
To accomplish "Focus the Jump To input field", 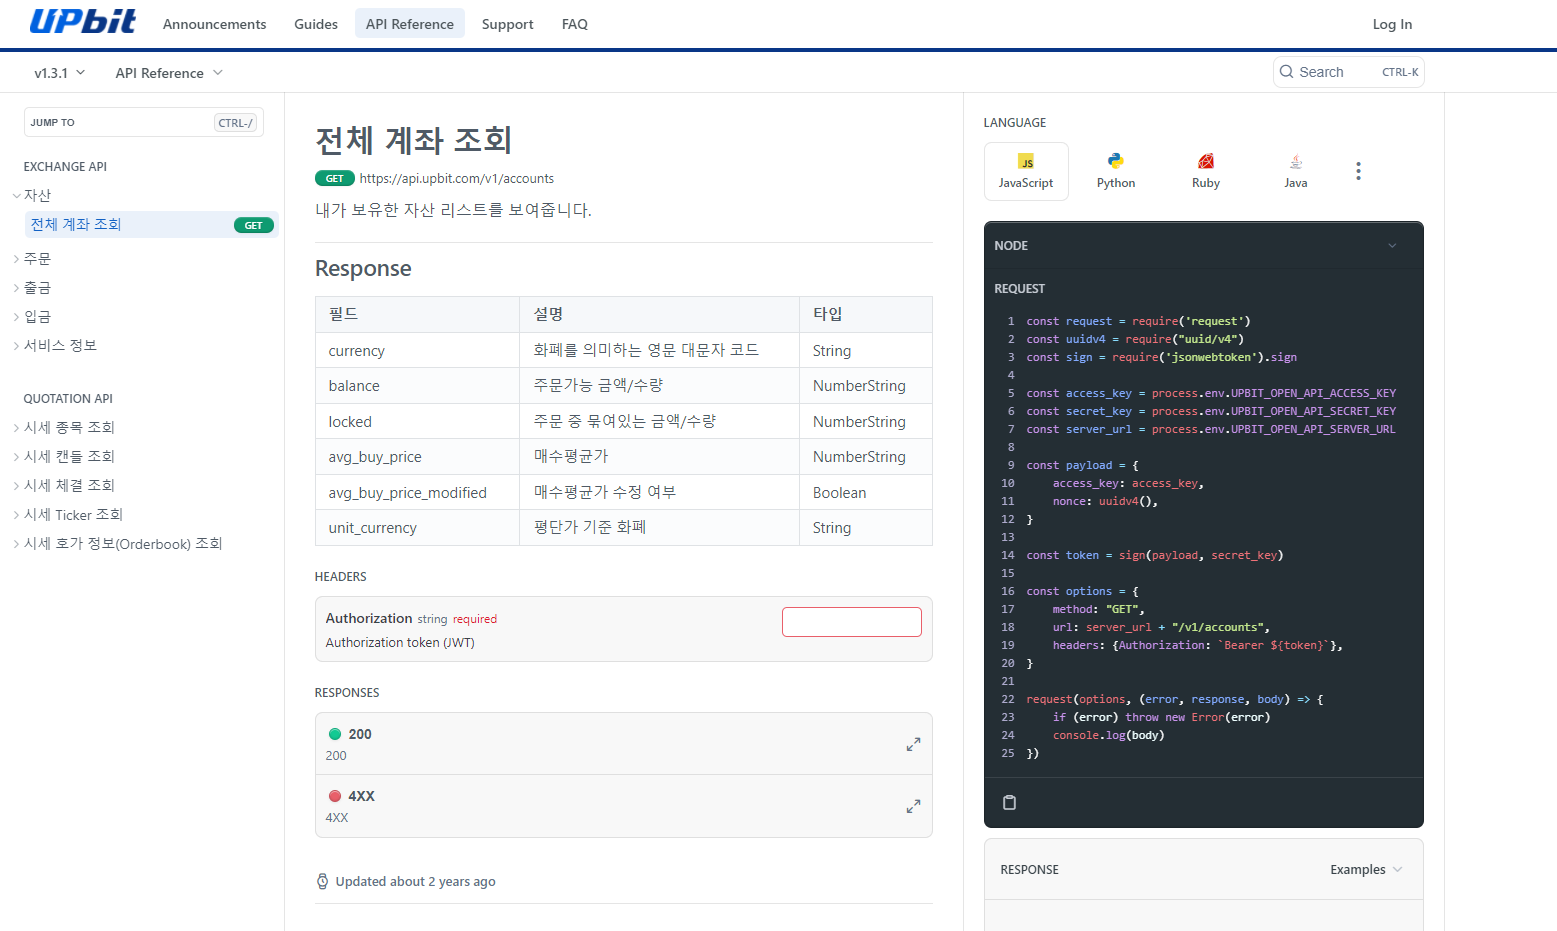I will tap(144, 122).
